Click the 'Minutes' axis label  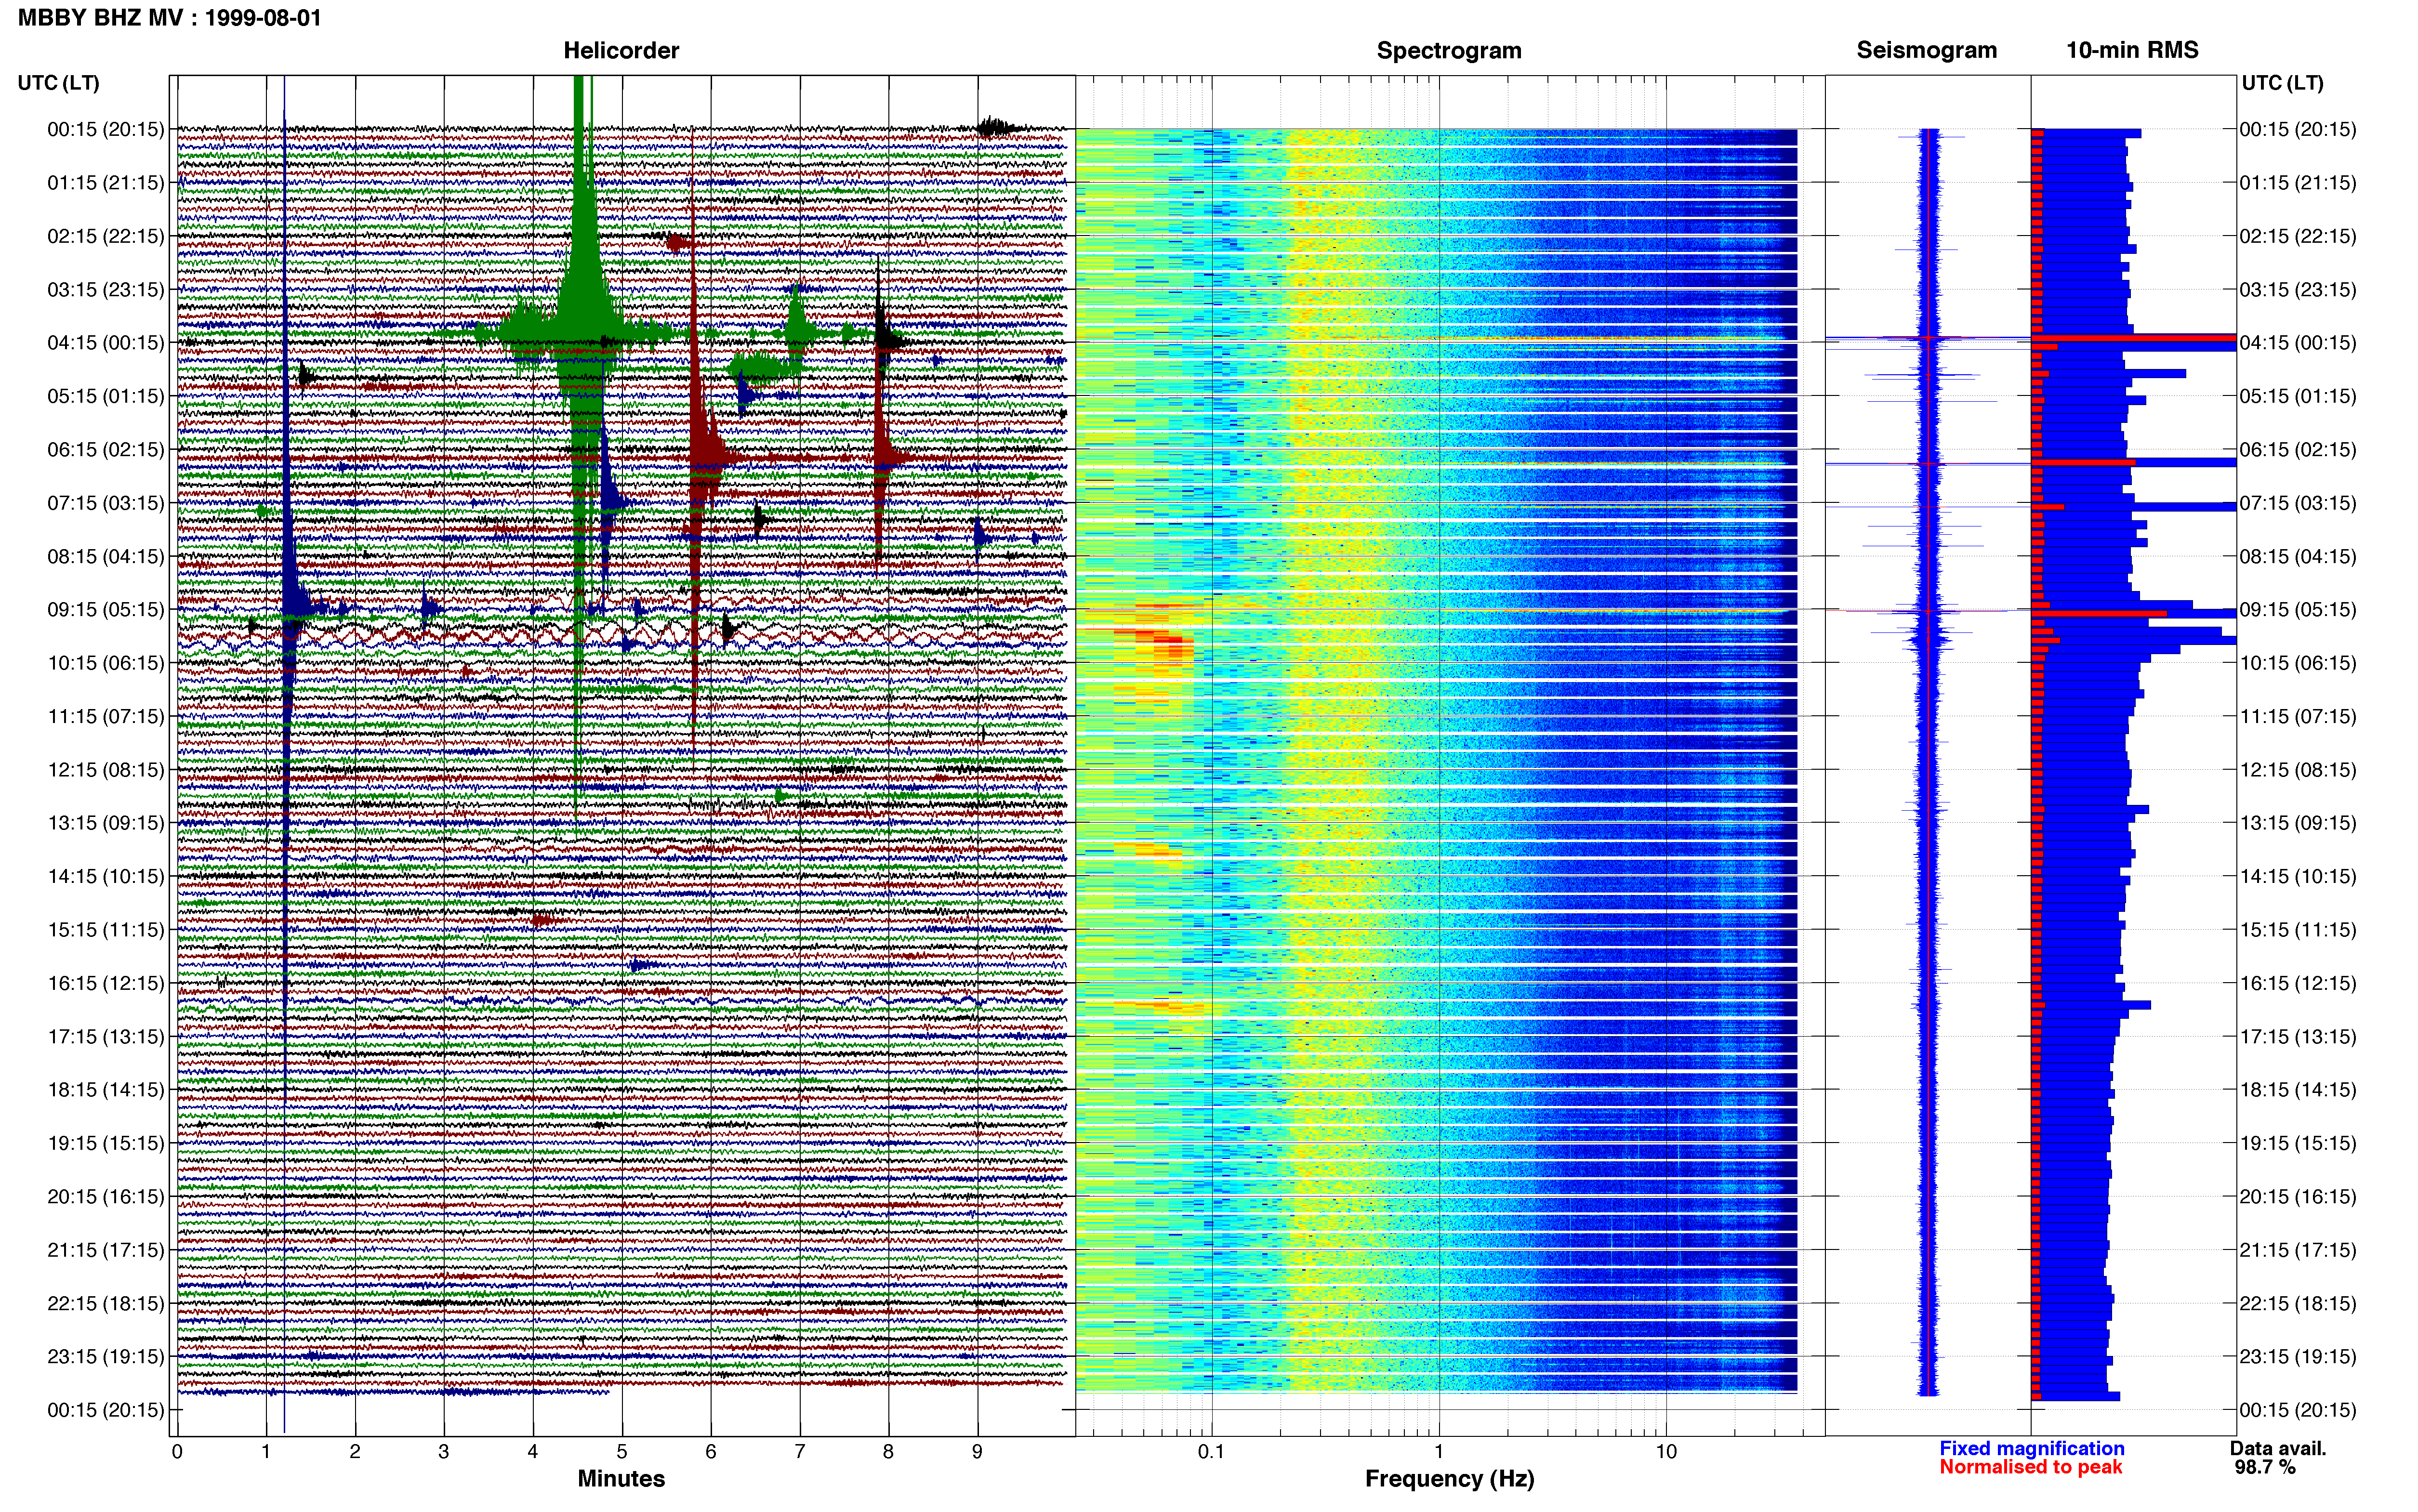[x=621, y=1478]
